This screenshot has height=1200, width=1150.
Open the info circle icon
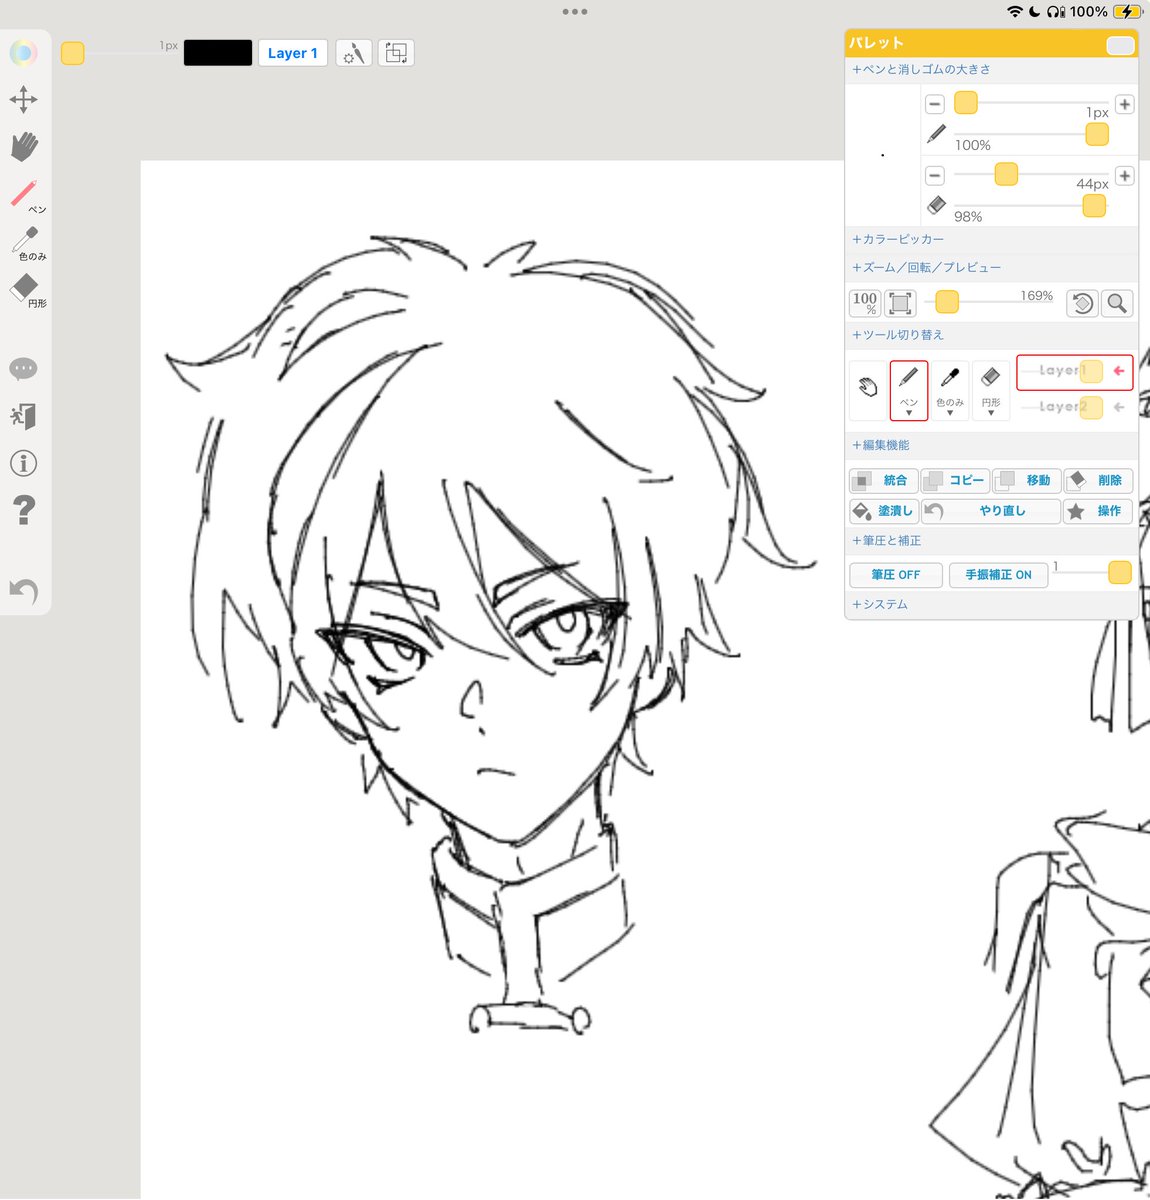coord(23,463)
